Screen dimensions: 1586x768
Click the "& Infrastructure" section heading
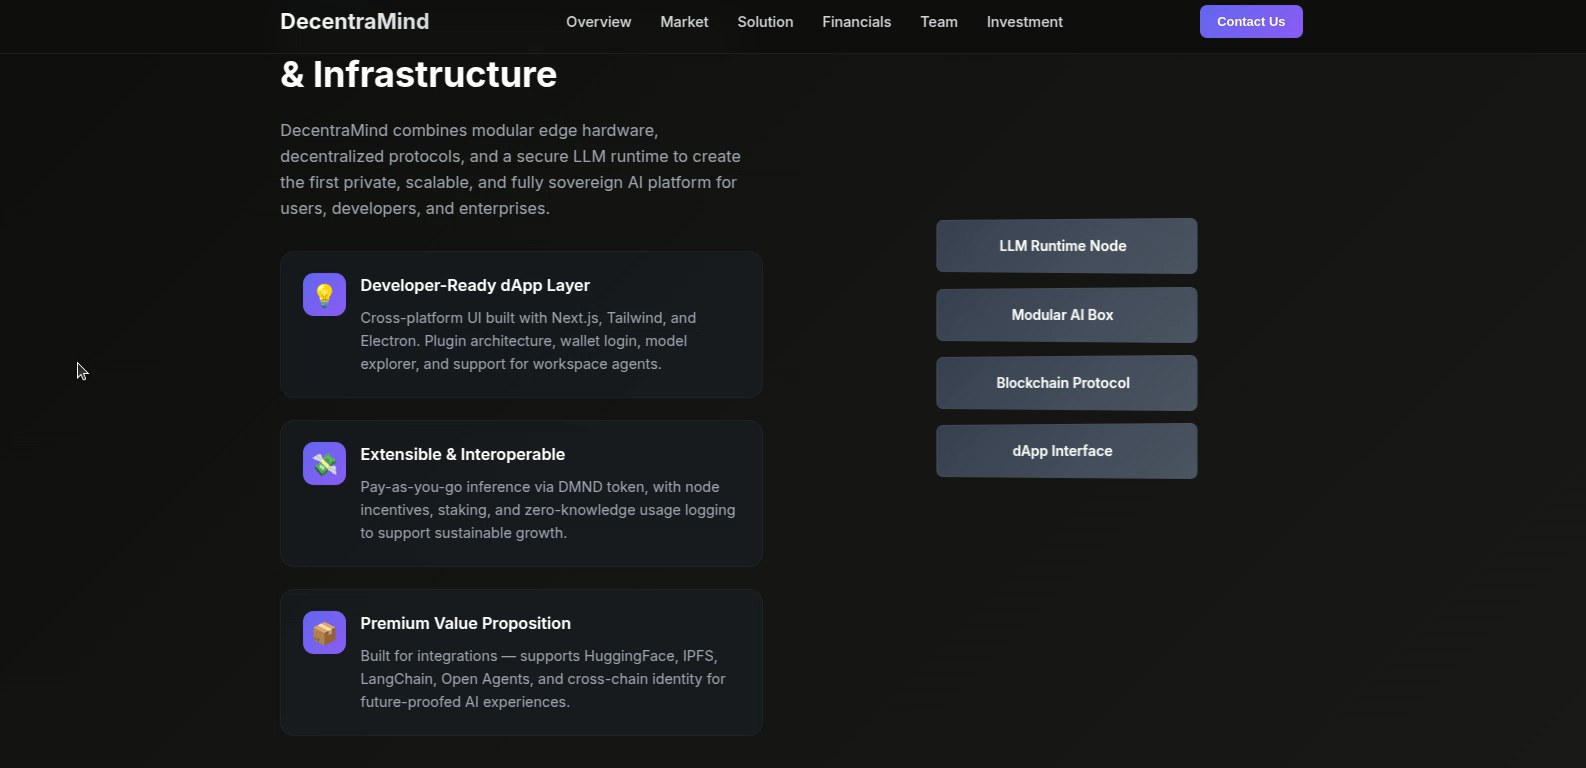pyautogui.click(x=418, y=75)
